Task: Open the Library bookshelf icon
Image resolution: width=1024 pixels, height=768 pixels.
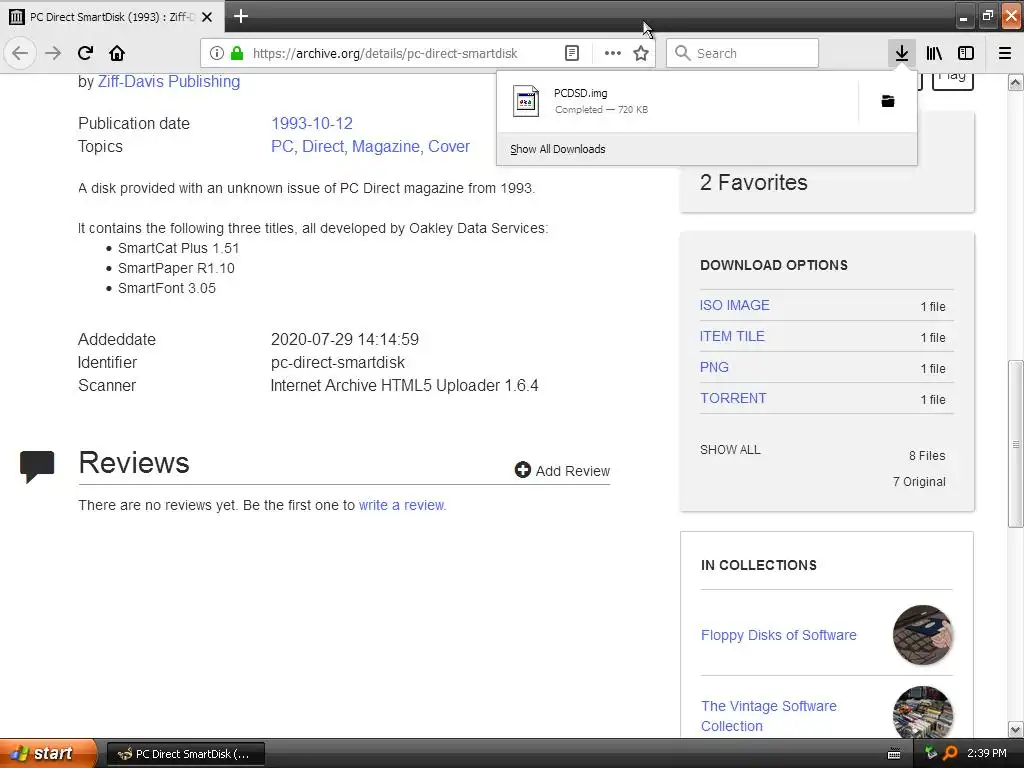Action: [934, 53]
